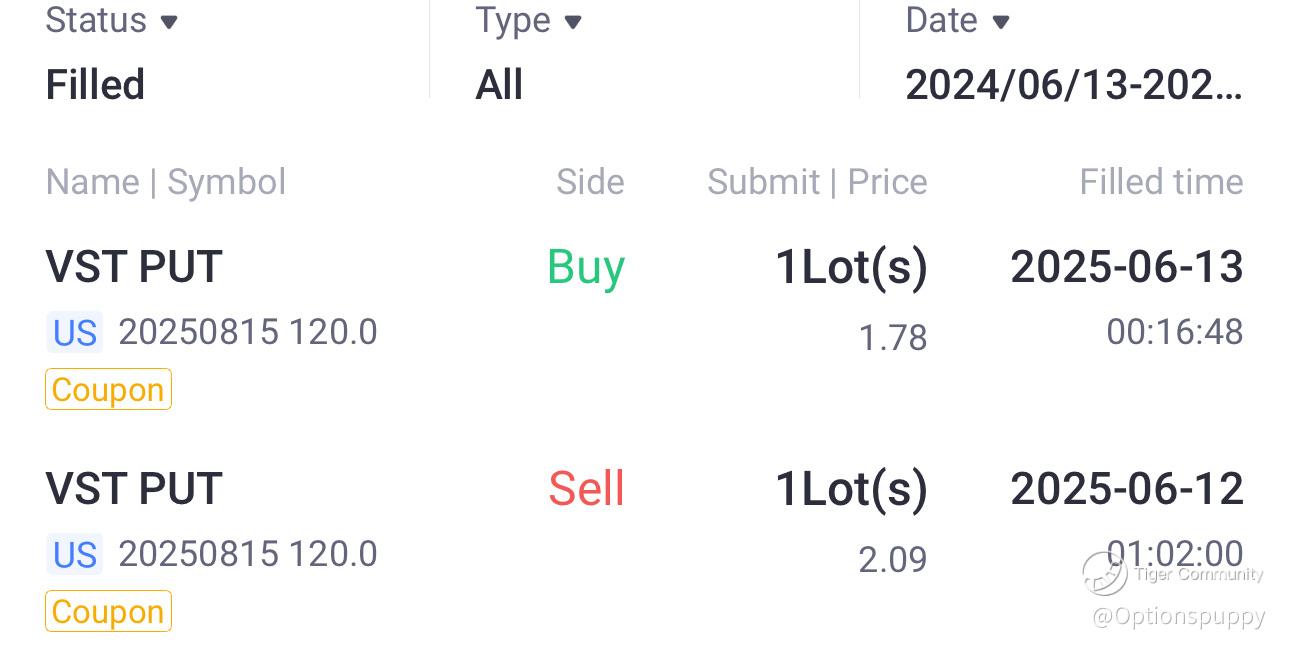Tap the Tiger Community logo icon

click(1105, 572)
